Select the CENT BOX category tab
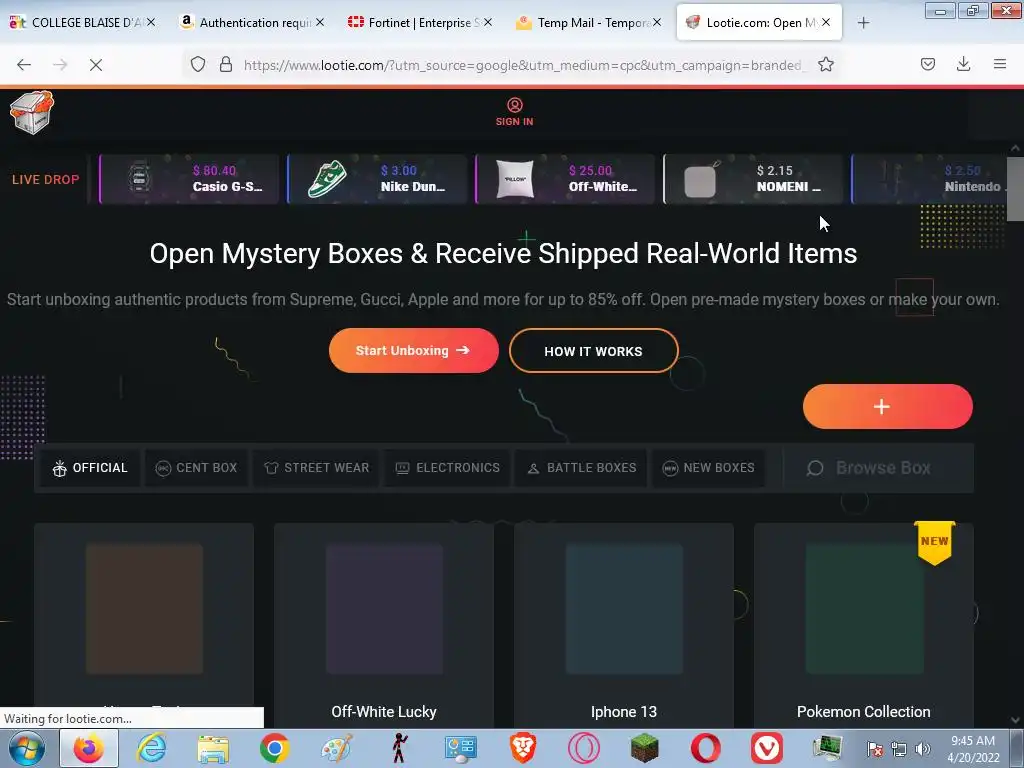The image size is (1024, 768). click(x=197, y=468)
